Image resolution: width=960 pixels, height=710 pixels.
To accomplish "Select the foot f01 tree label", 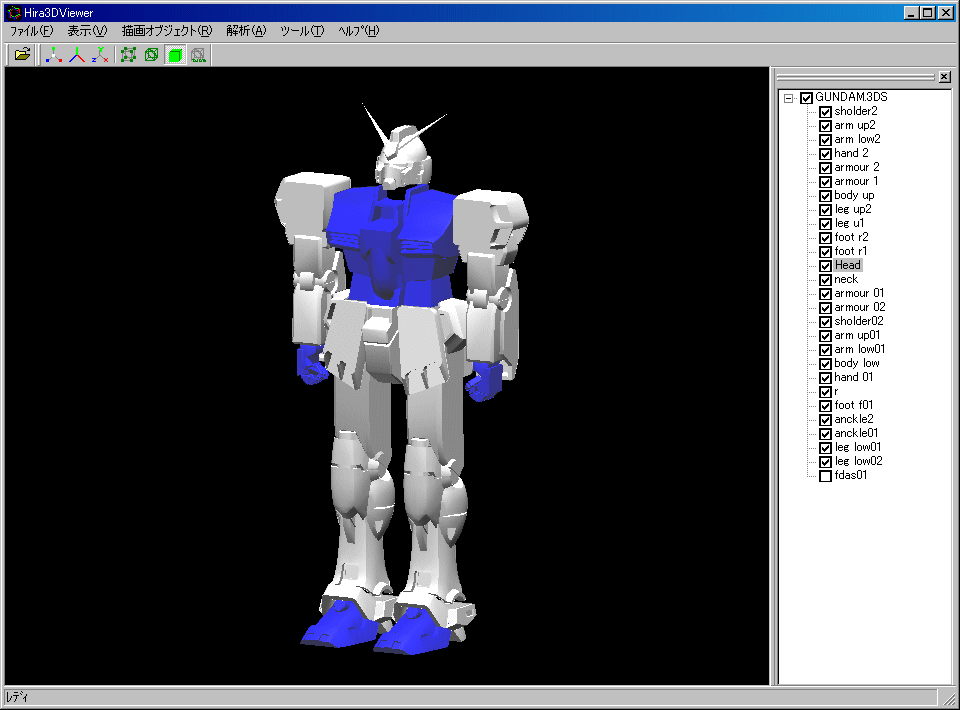I will coord(853,405).
